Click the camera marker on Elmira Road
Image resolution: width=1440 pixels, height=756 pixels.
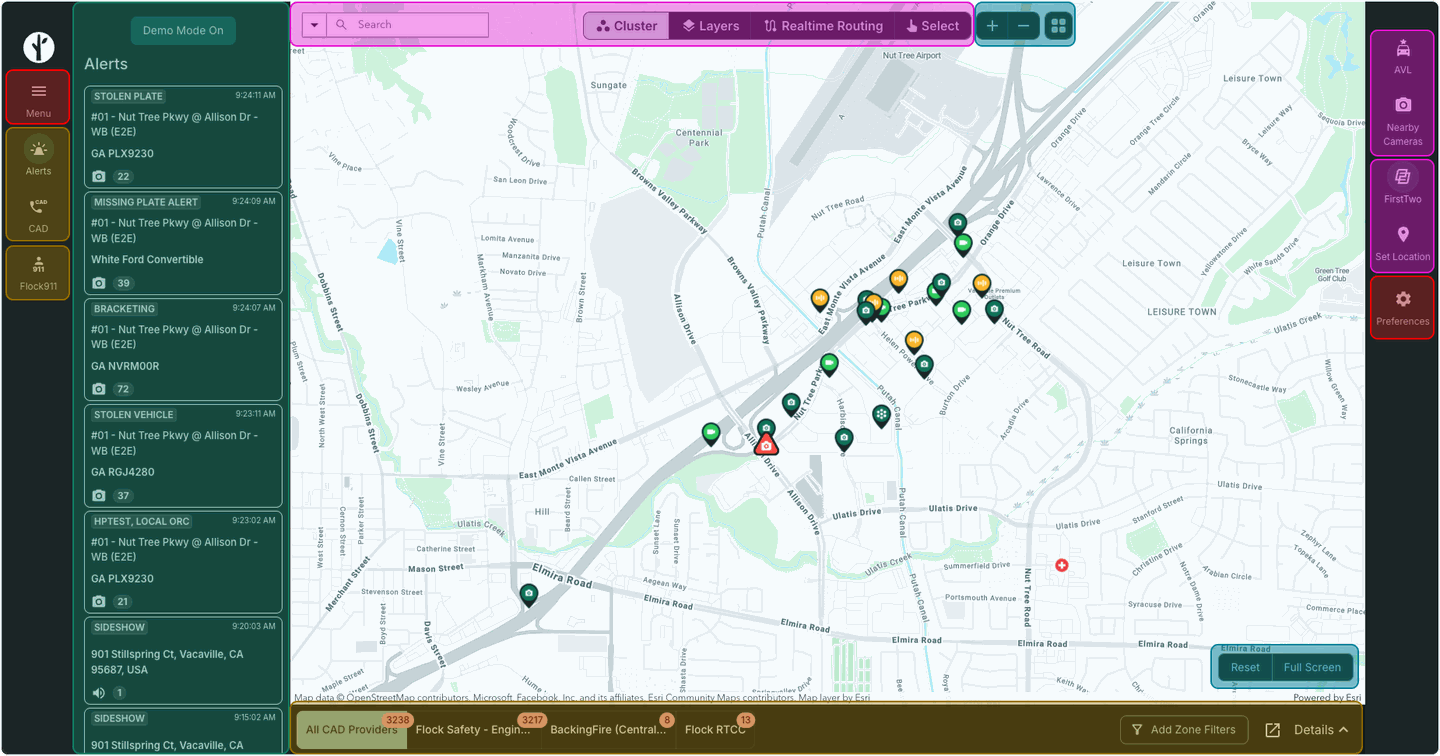tap(529, 595)
